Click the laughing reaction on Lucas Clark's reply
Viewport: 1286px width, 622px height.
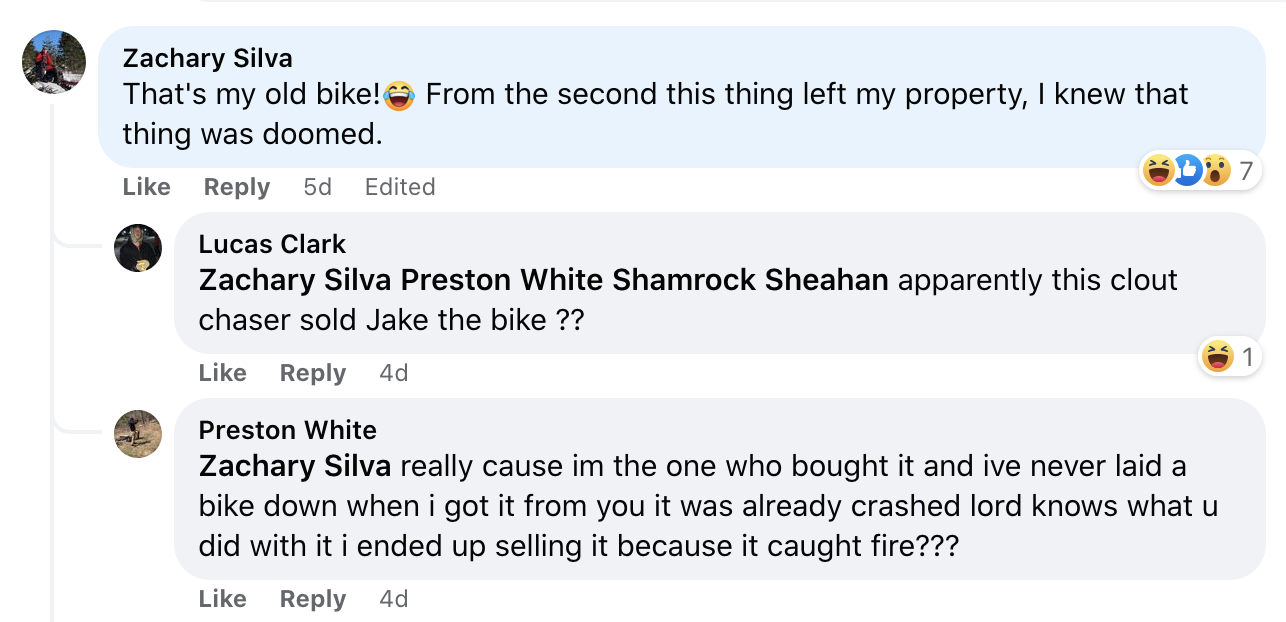pyautogui.click(x=1218, y=356)
